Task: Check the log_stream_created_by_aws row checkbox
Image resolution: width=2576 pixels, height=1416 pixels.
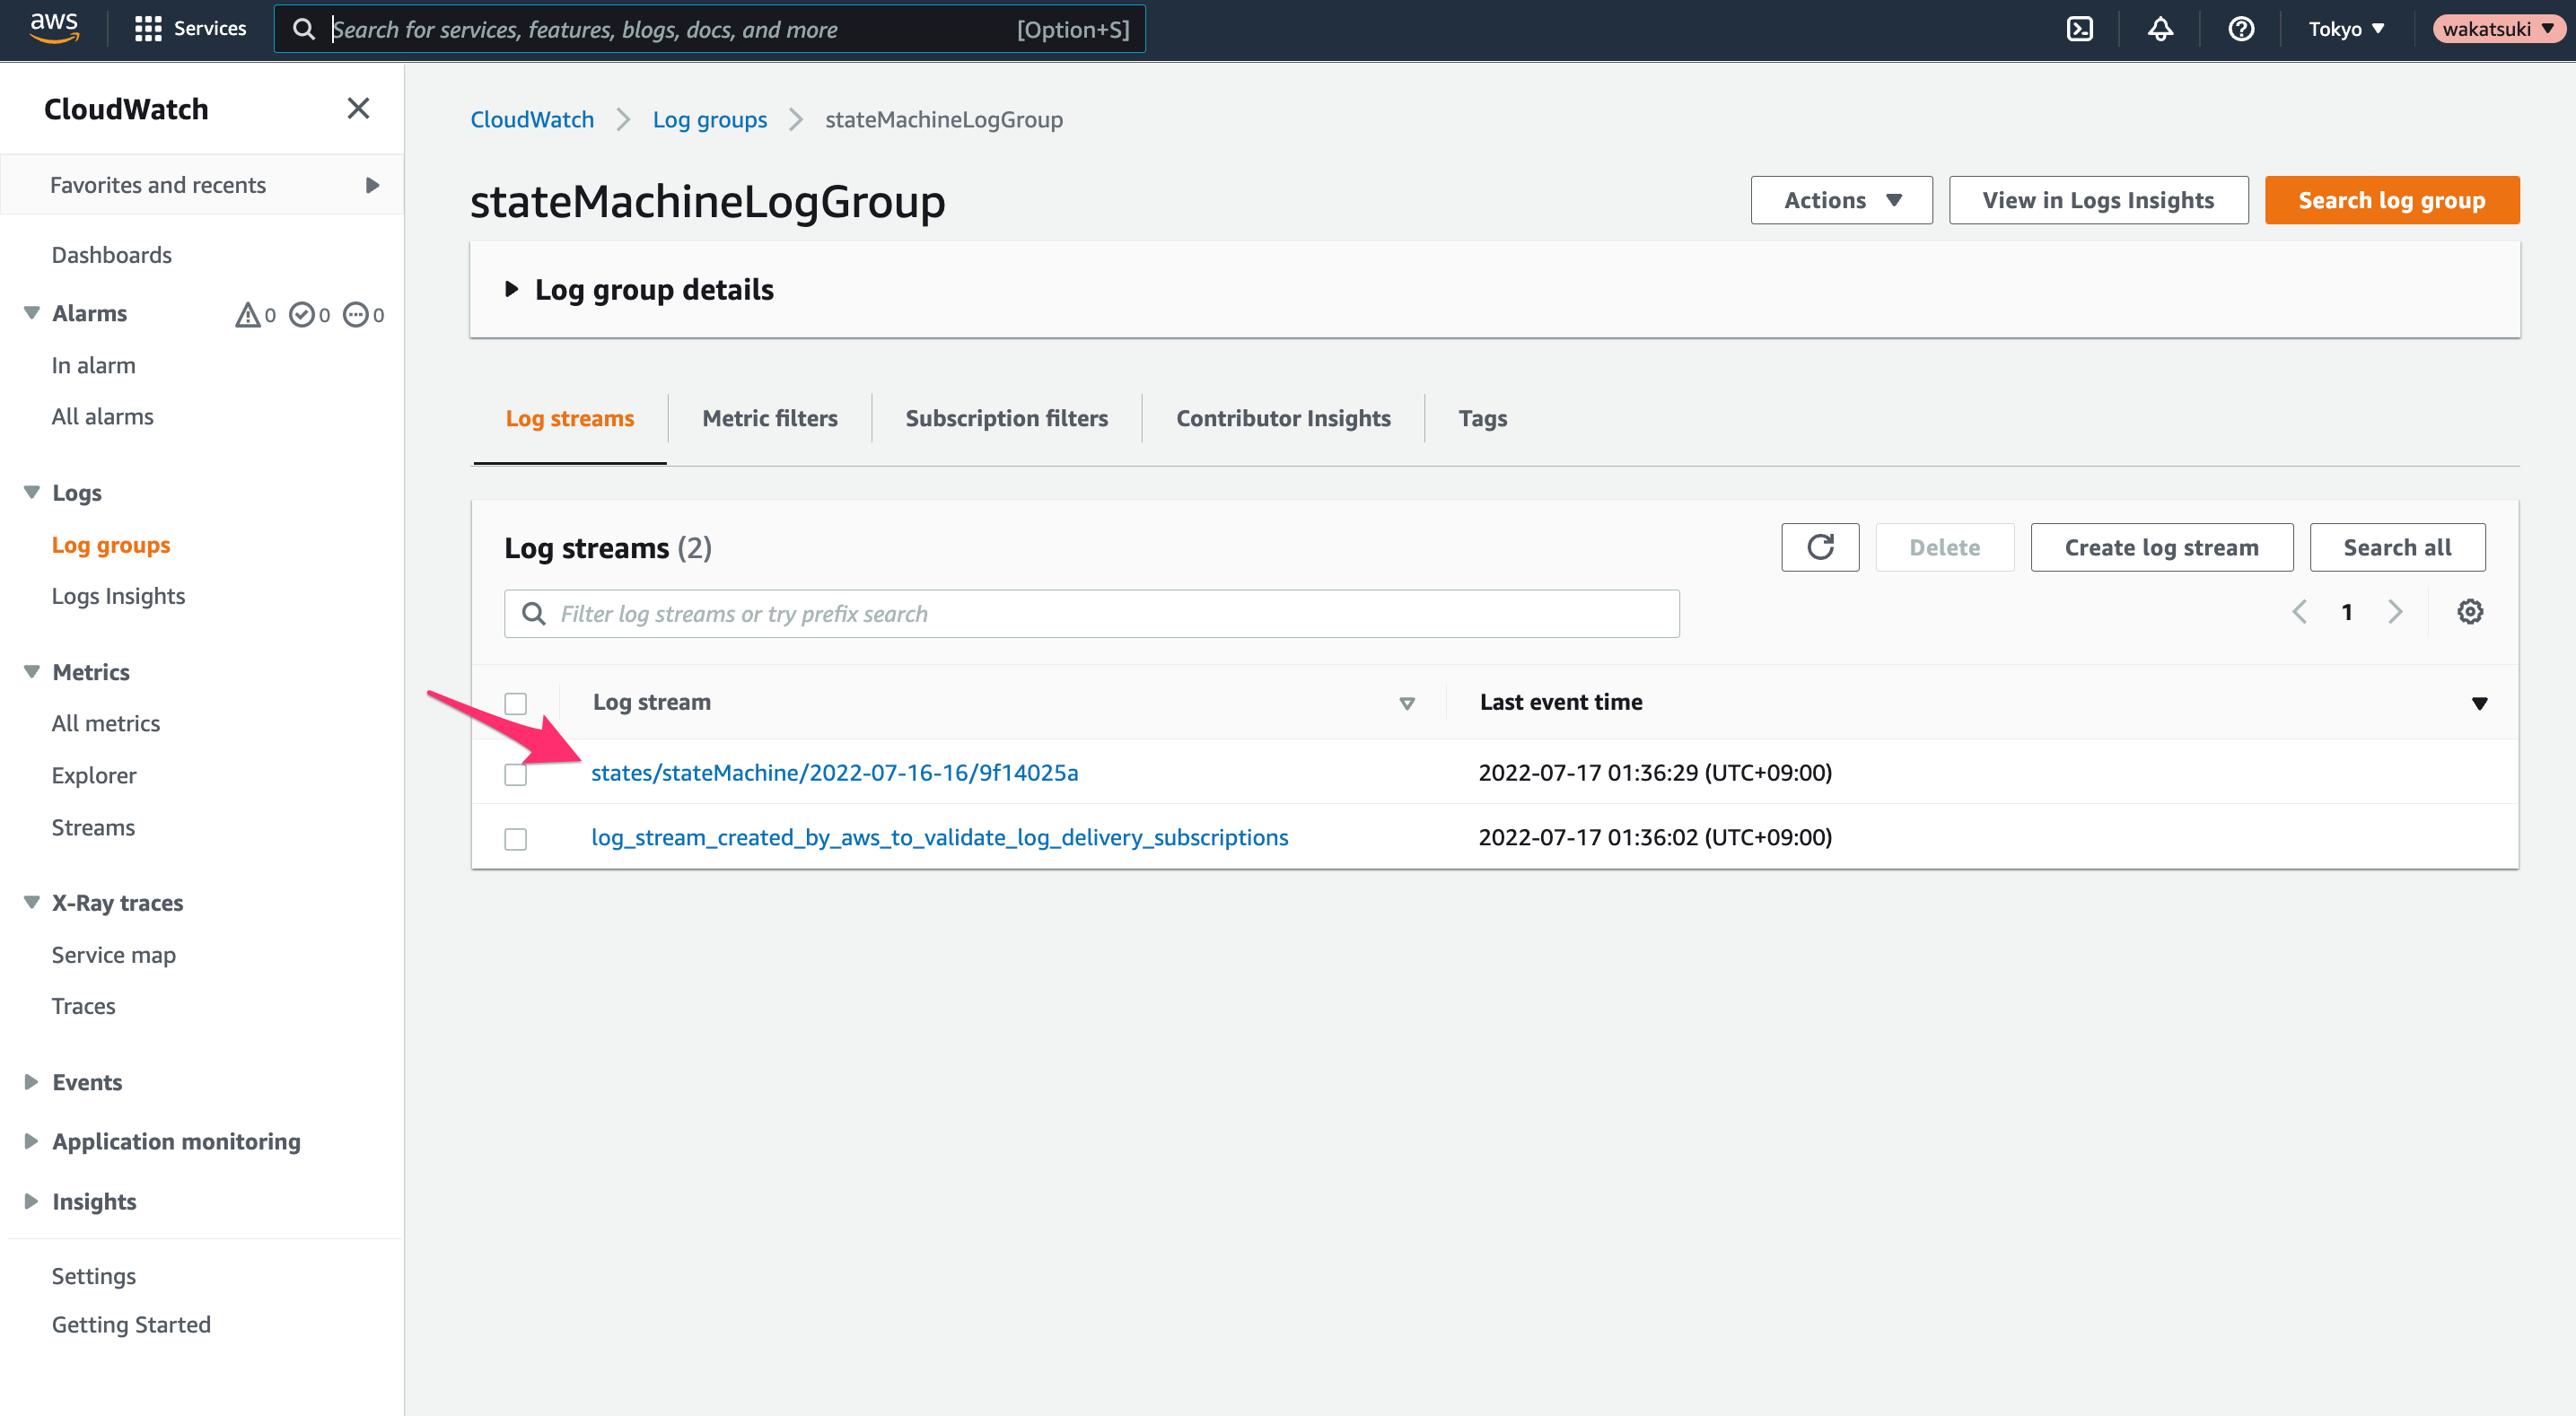Action: coord(516,838)
